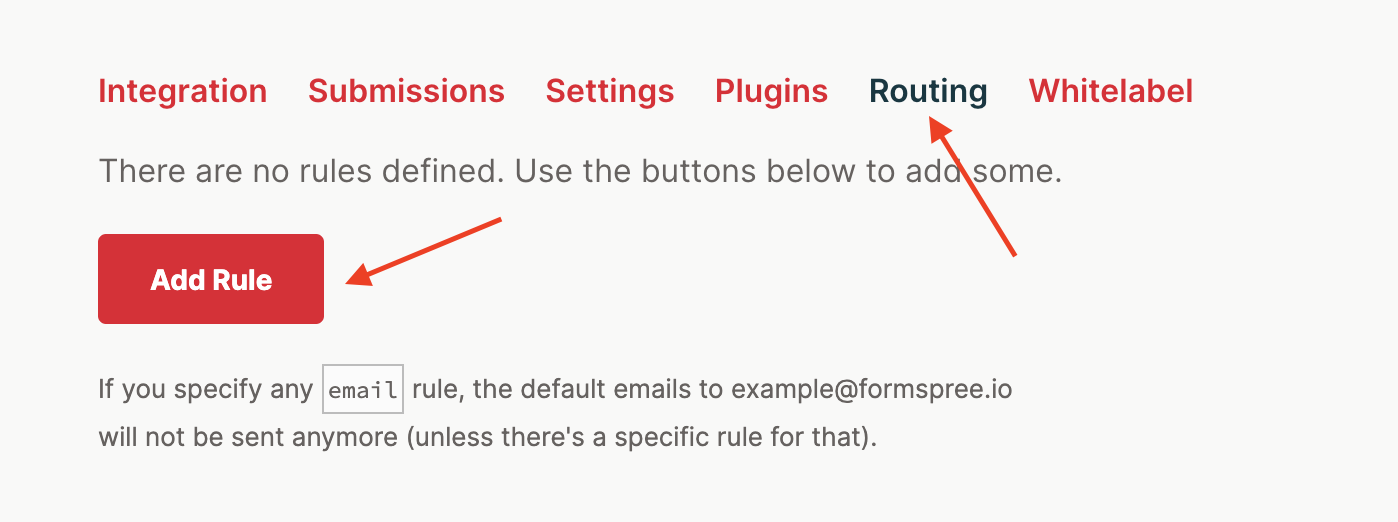
Task: Click the "If you specify any" text
Action: pyautogui.click(x=206, y=389)
